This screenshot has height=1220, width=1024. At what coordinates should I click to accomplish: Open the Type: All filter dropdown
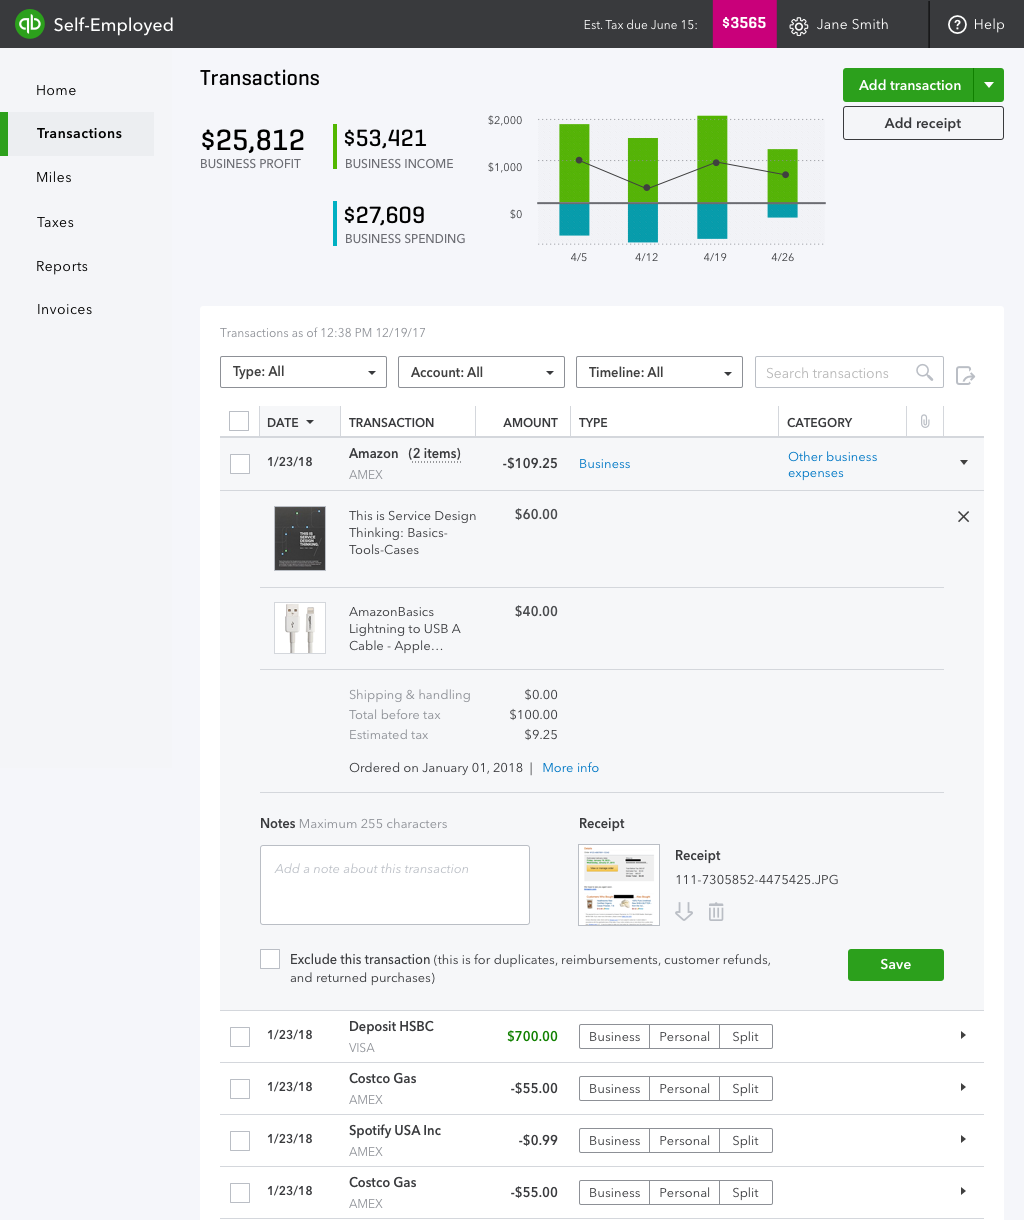tap(303, 372)
